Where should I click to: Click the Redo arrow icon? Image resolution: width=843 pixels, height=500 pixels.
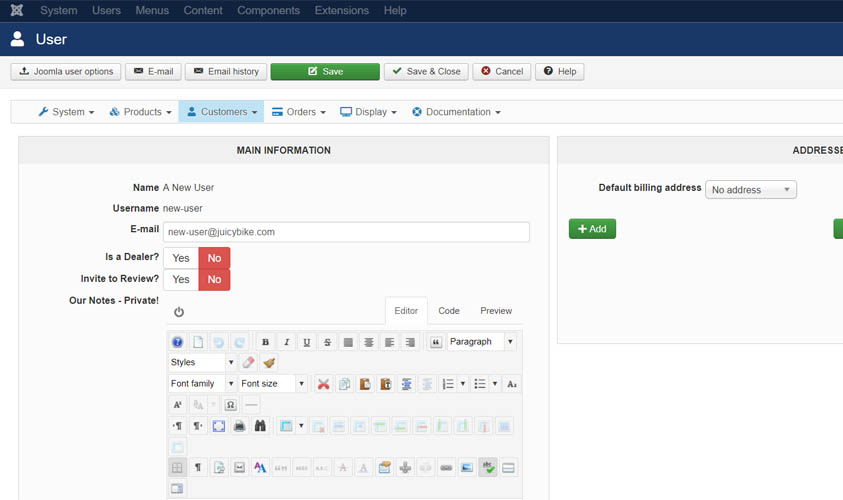click(x=239, y=342)
